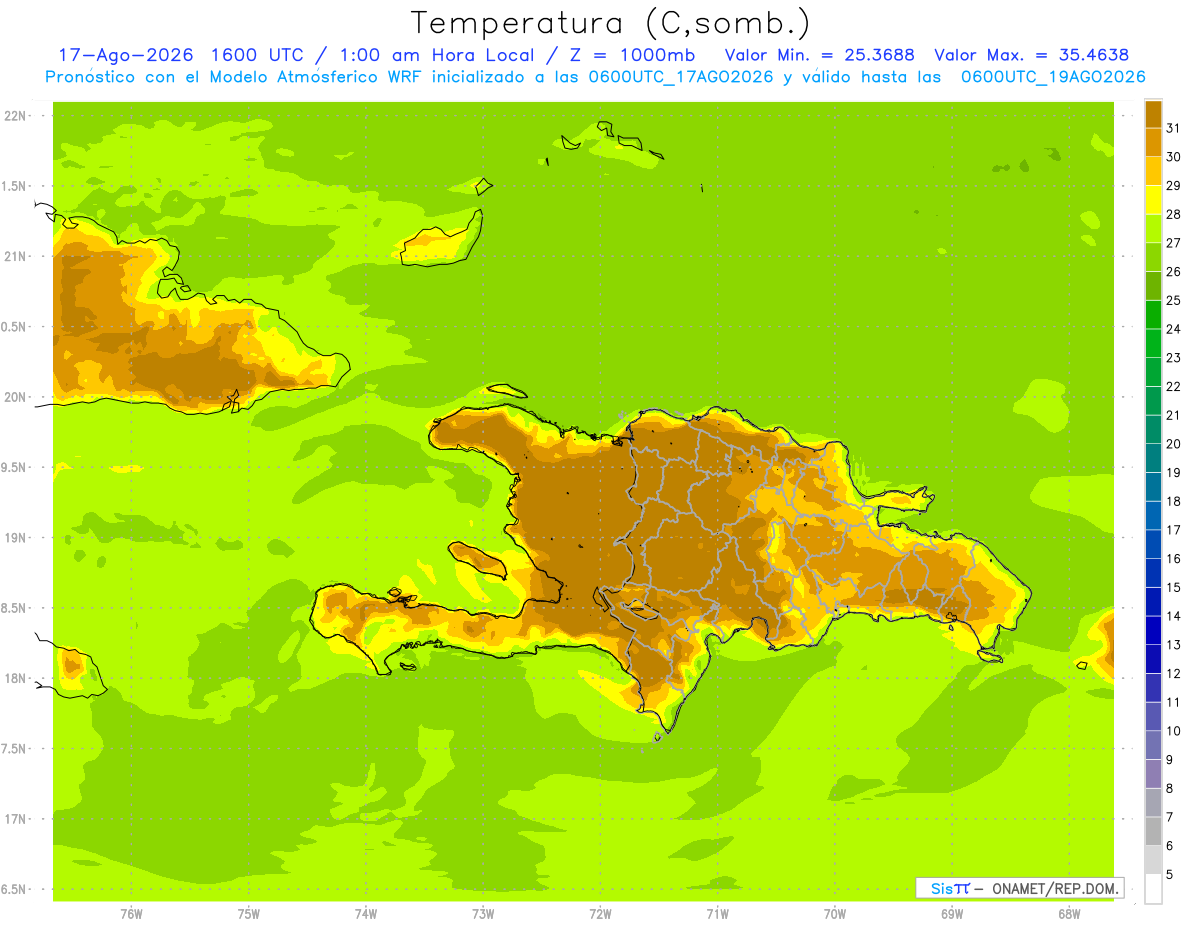Click the teal legend band between 19 and 20
Viewport: 1200px width, 927px height.
pyautogui.click(x=1153, y=458)
